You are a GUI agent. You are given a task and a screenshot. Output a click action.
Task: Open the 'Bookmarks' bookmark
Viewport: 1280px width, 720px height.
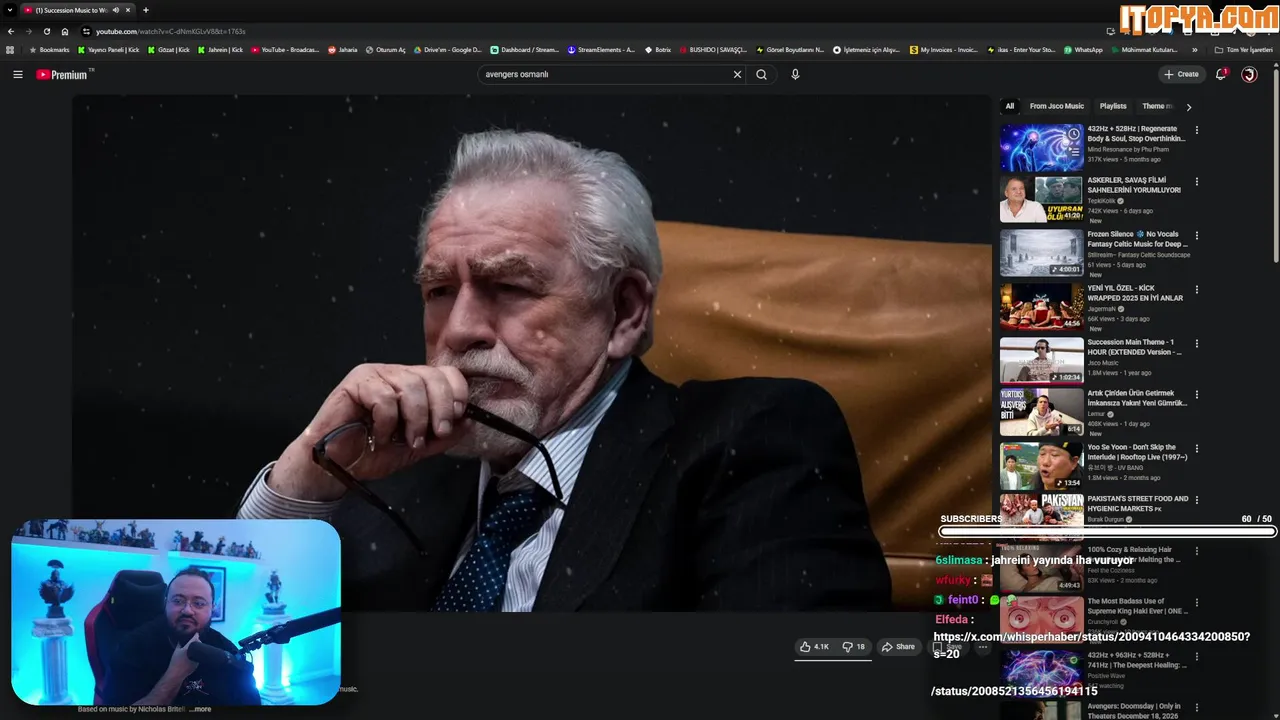[x=49, y=49]
